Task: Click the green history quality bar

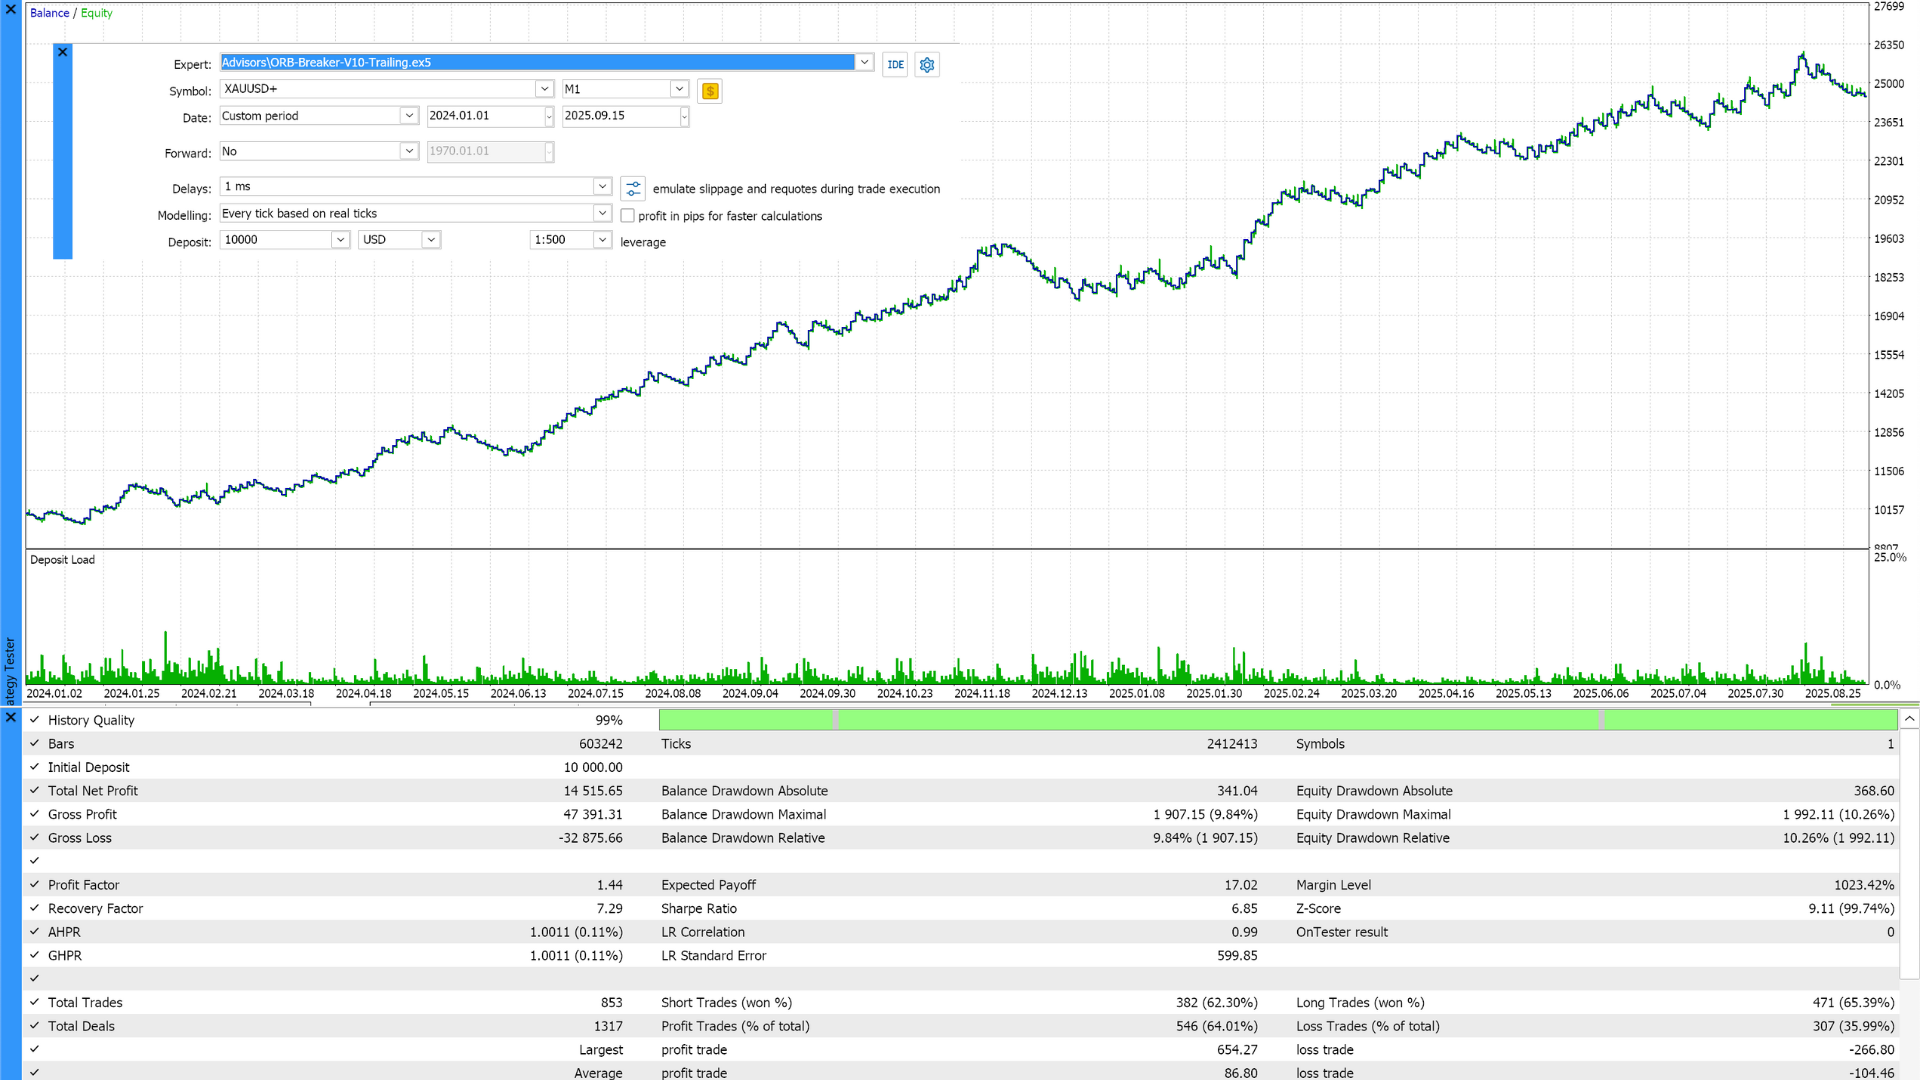Action: click(x=1277, y=719)
